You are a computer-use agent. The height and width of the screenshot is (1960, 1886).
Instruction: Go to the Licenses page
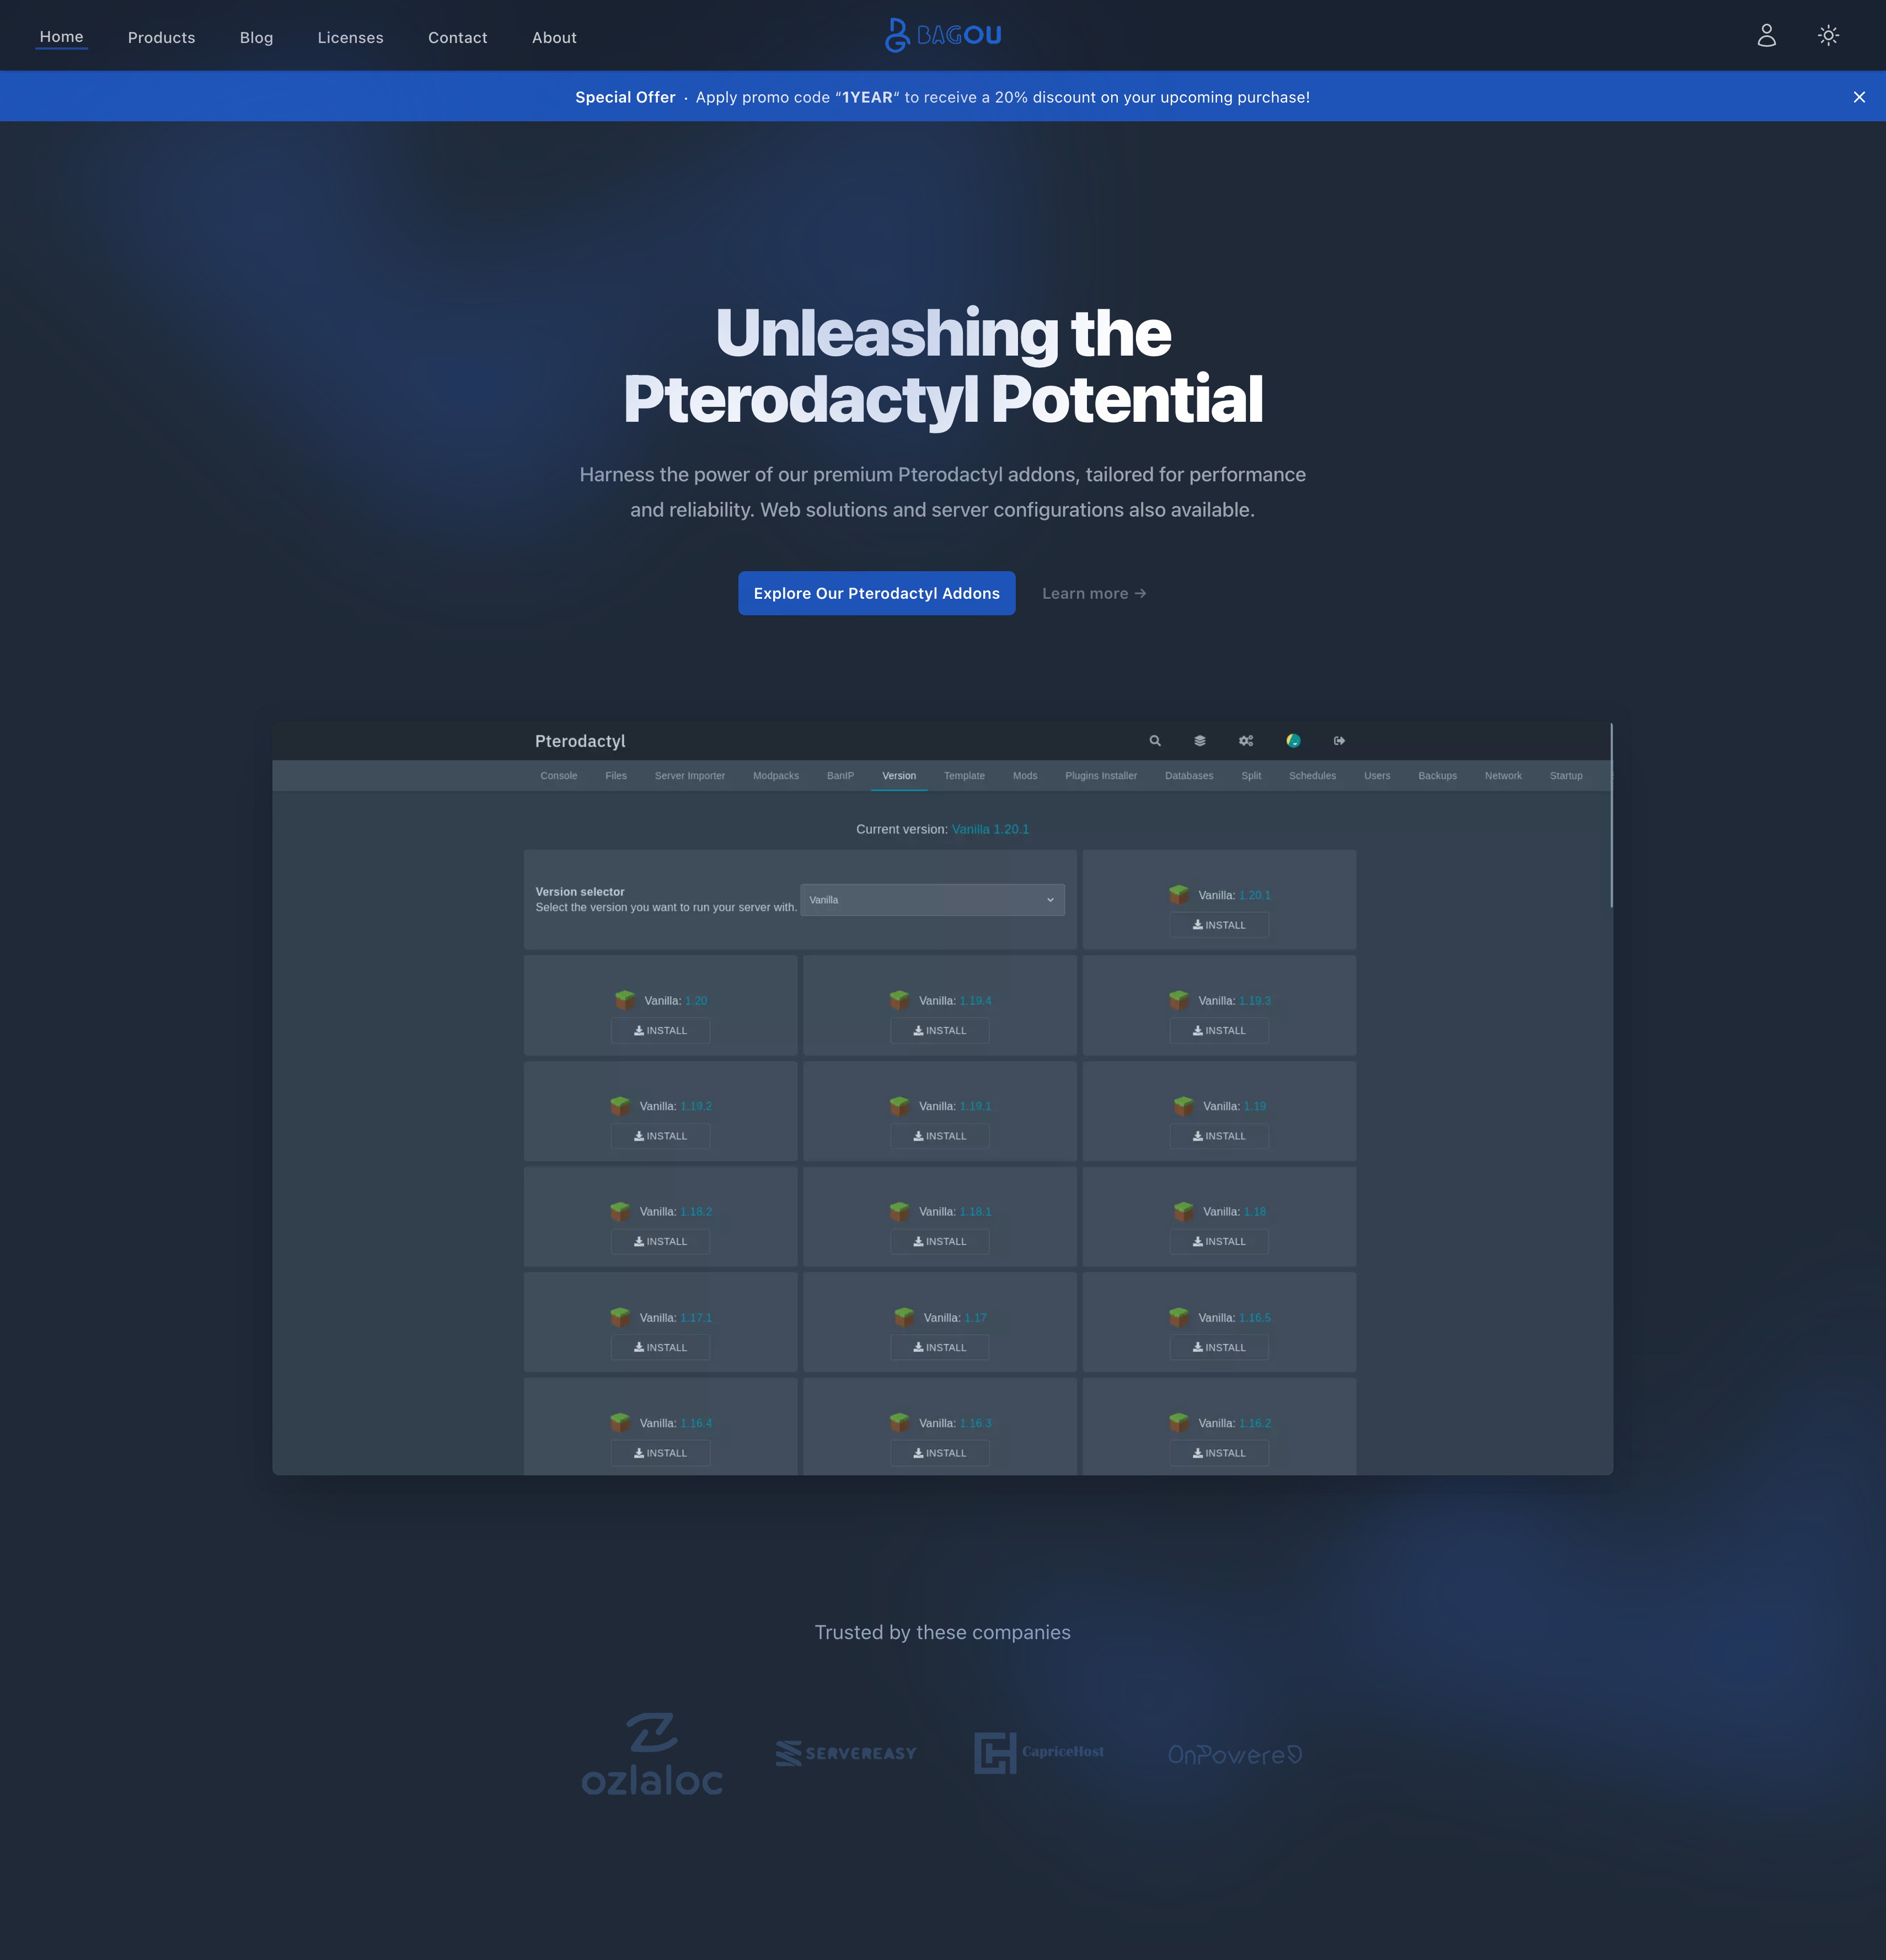(350, 38)
